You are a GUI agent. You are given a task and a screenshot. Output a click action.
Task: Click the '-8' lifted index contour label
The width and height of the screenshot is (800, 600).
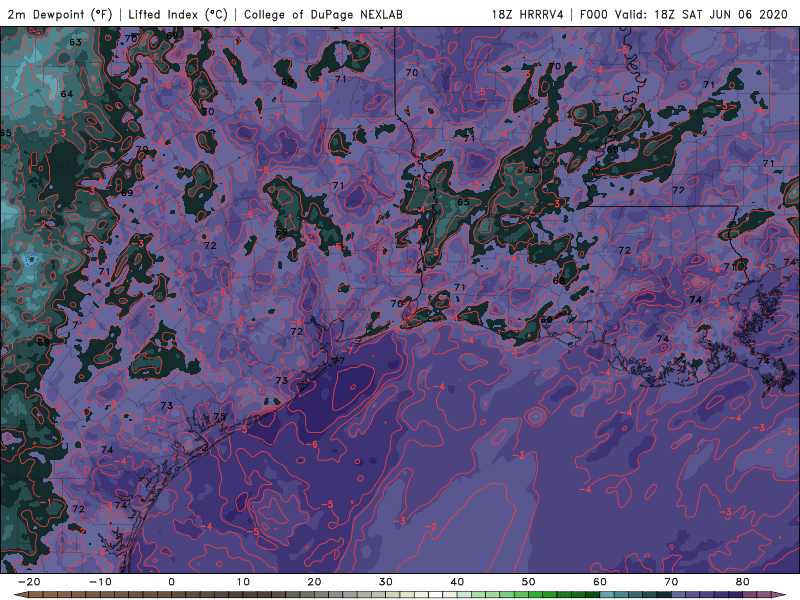click(x=264, y=170)
